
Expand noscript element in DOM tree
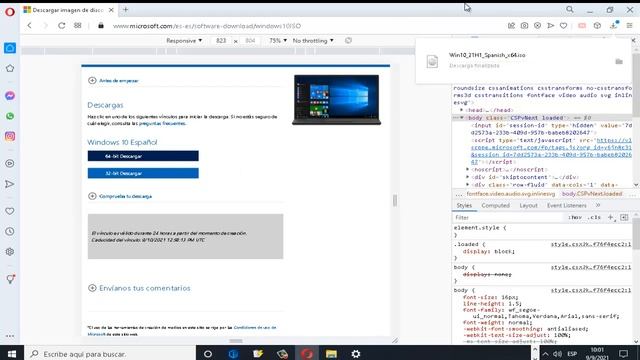point(468,169)
